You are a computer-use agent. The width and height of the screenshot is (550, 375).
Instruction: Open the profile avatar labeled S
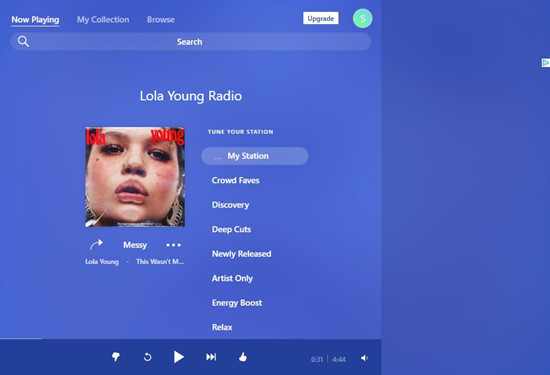click(x=362, y=19)
